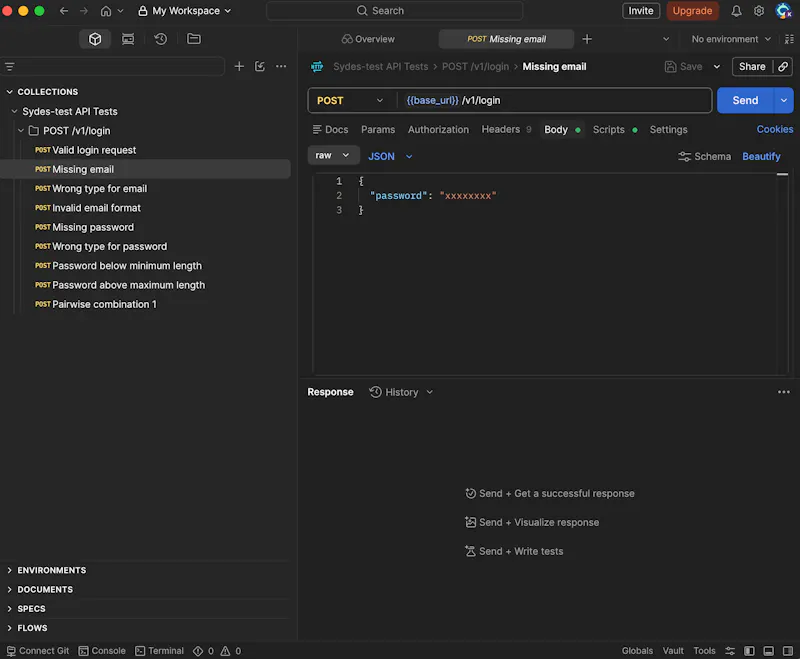Open the Mock servers sidebar icon
Viewport: 800px width, 659px height.
[128, 39]
